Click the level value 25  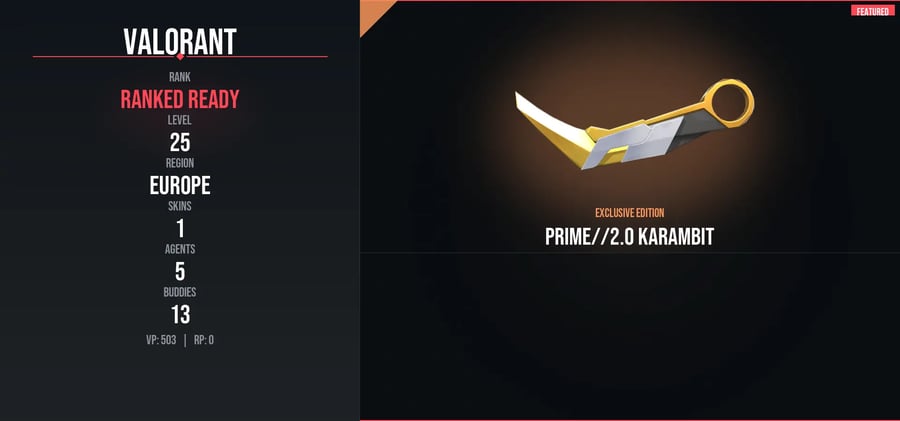click(180, 142)
